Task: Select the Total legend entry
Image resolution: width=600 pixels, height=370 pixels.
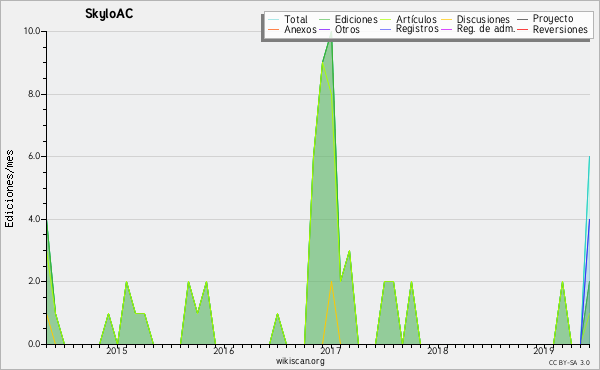Action: (296, 19)
